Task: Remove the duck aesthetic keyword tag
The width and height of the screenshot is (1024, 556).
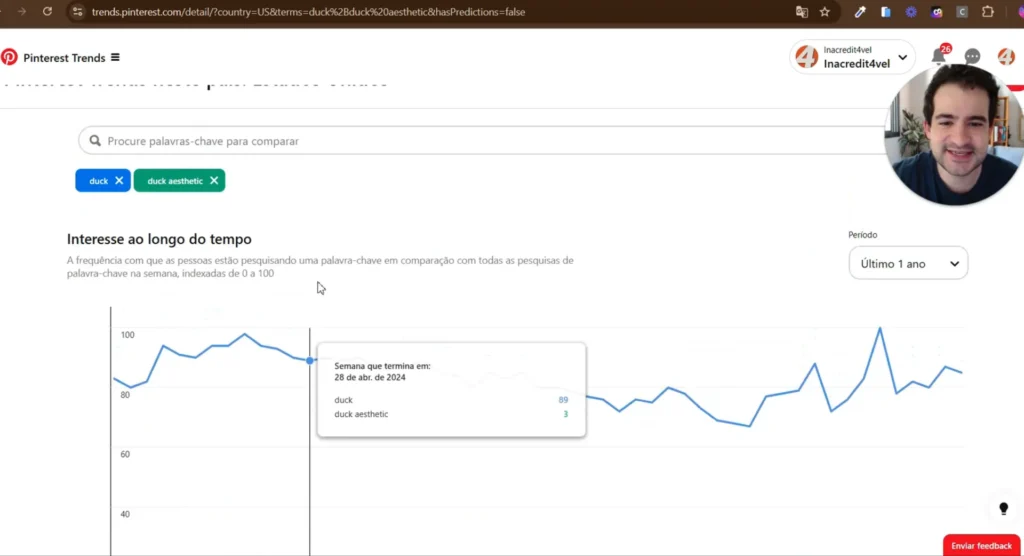Action: pyautogui.click(x=214, y=180)
